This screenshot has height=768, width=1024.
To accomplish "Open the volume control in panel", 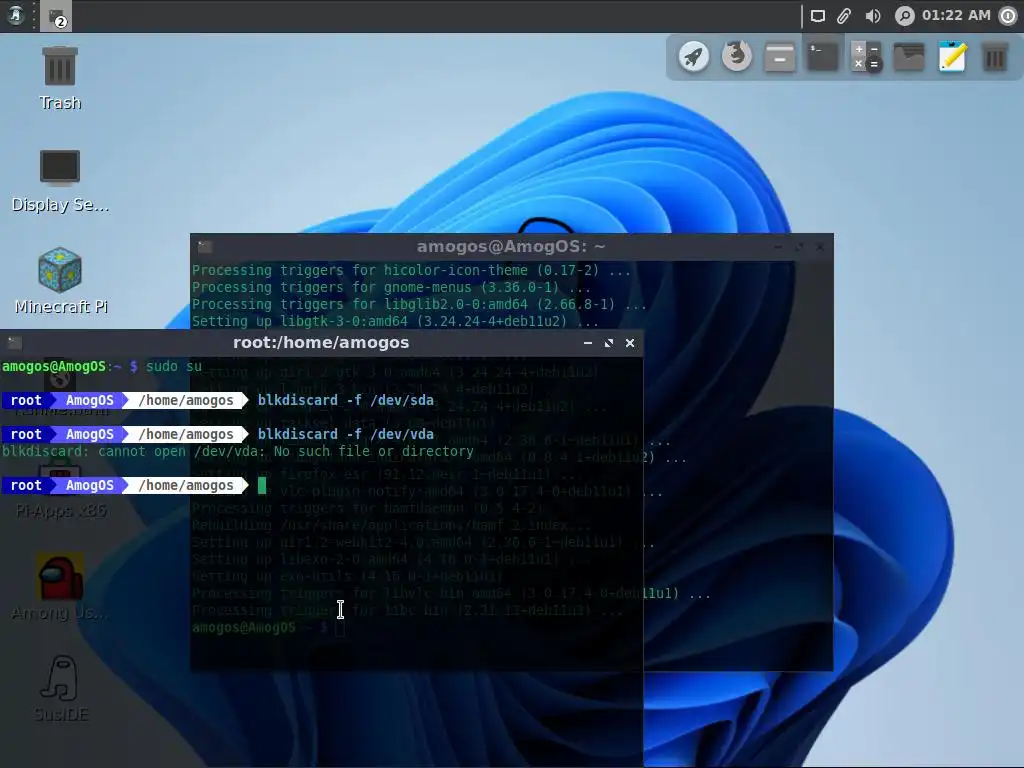I will tap(872, 16).
